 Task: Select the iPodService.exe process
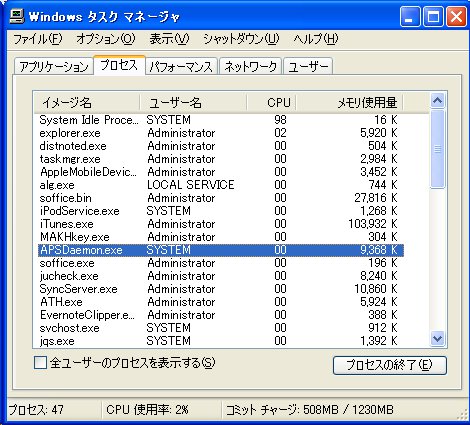coord(221,211)
